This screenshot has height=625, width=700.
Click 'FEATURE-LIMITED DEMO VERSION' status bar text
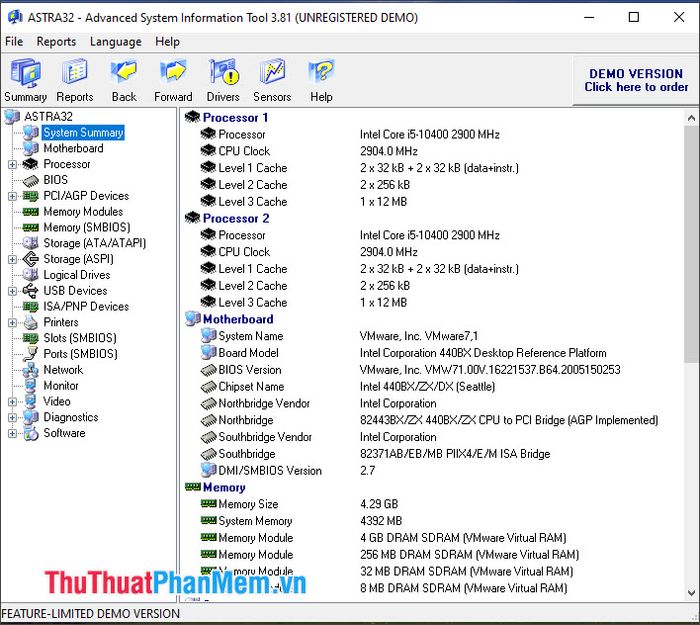pyautogui.click(x=91, y=614)
